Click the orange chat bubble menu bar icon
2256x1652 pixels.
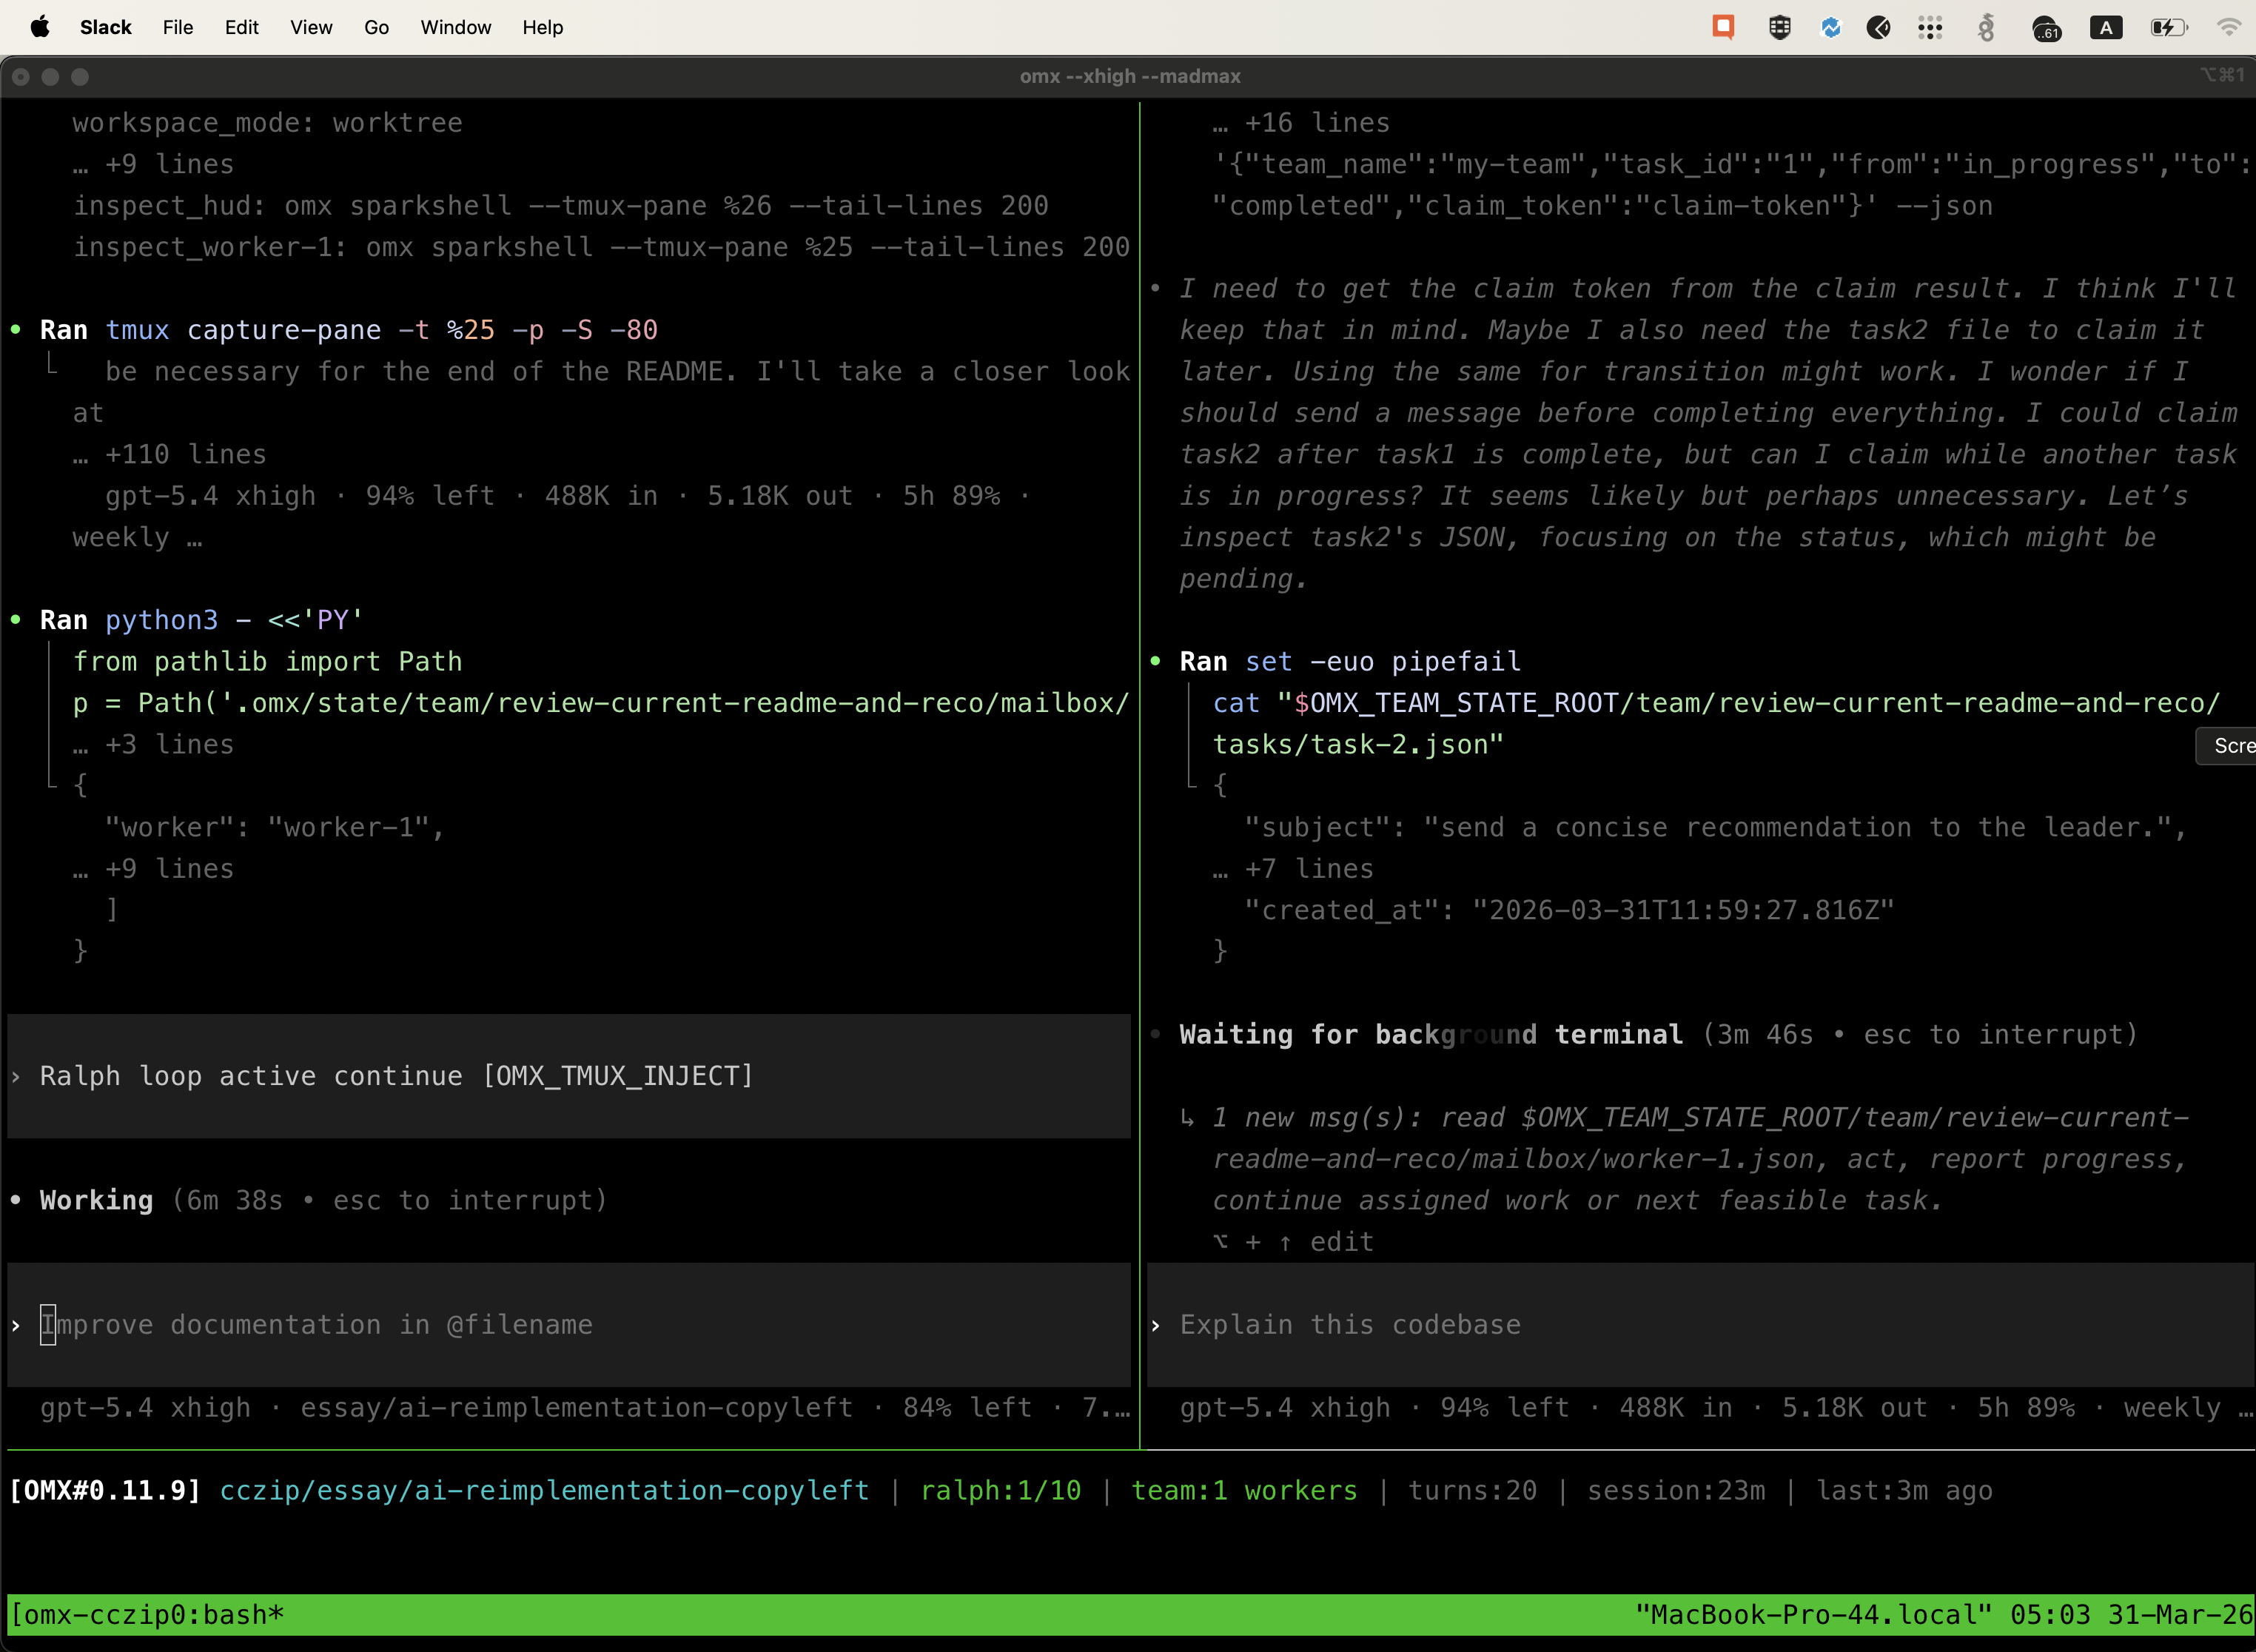coord(1723,27)
